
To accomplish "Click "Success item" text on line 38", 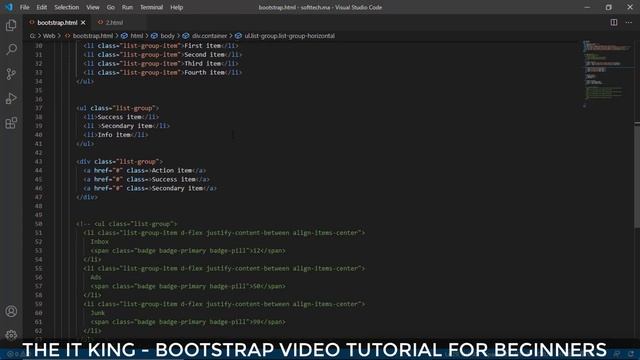I will pyautogui.click(x=120, y=117).
